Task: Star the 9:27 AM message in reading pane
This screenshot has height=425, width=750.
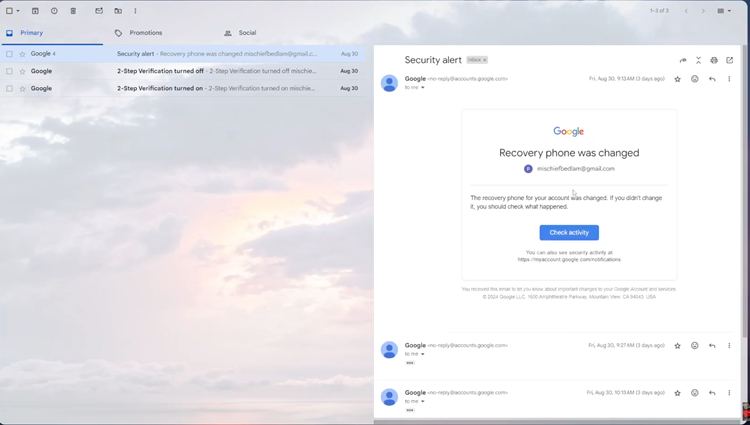Action: [677, 346]
